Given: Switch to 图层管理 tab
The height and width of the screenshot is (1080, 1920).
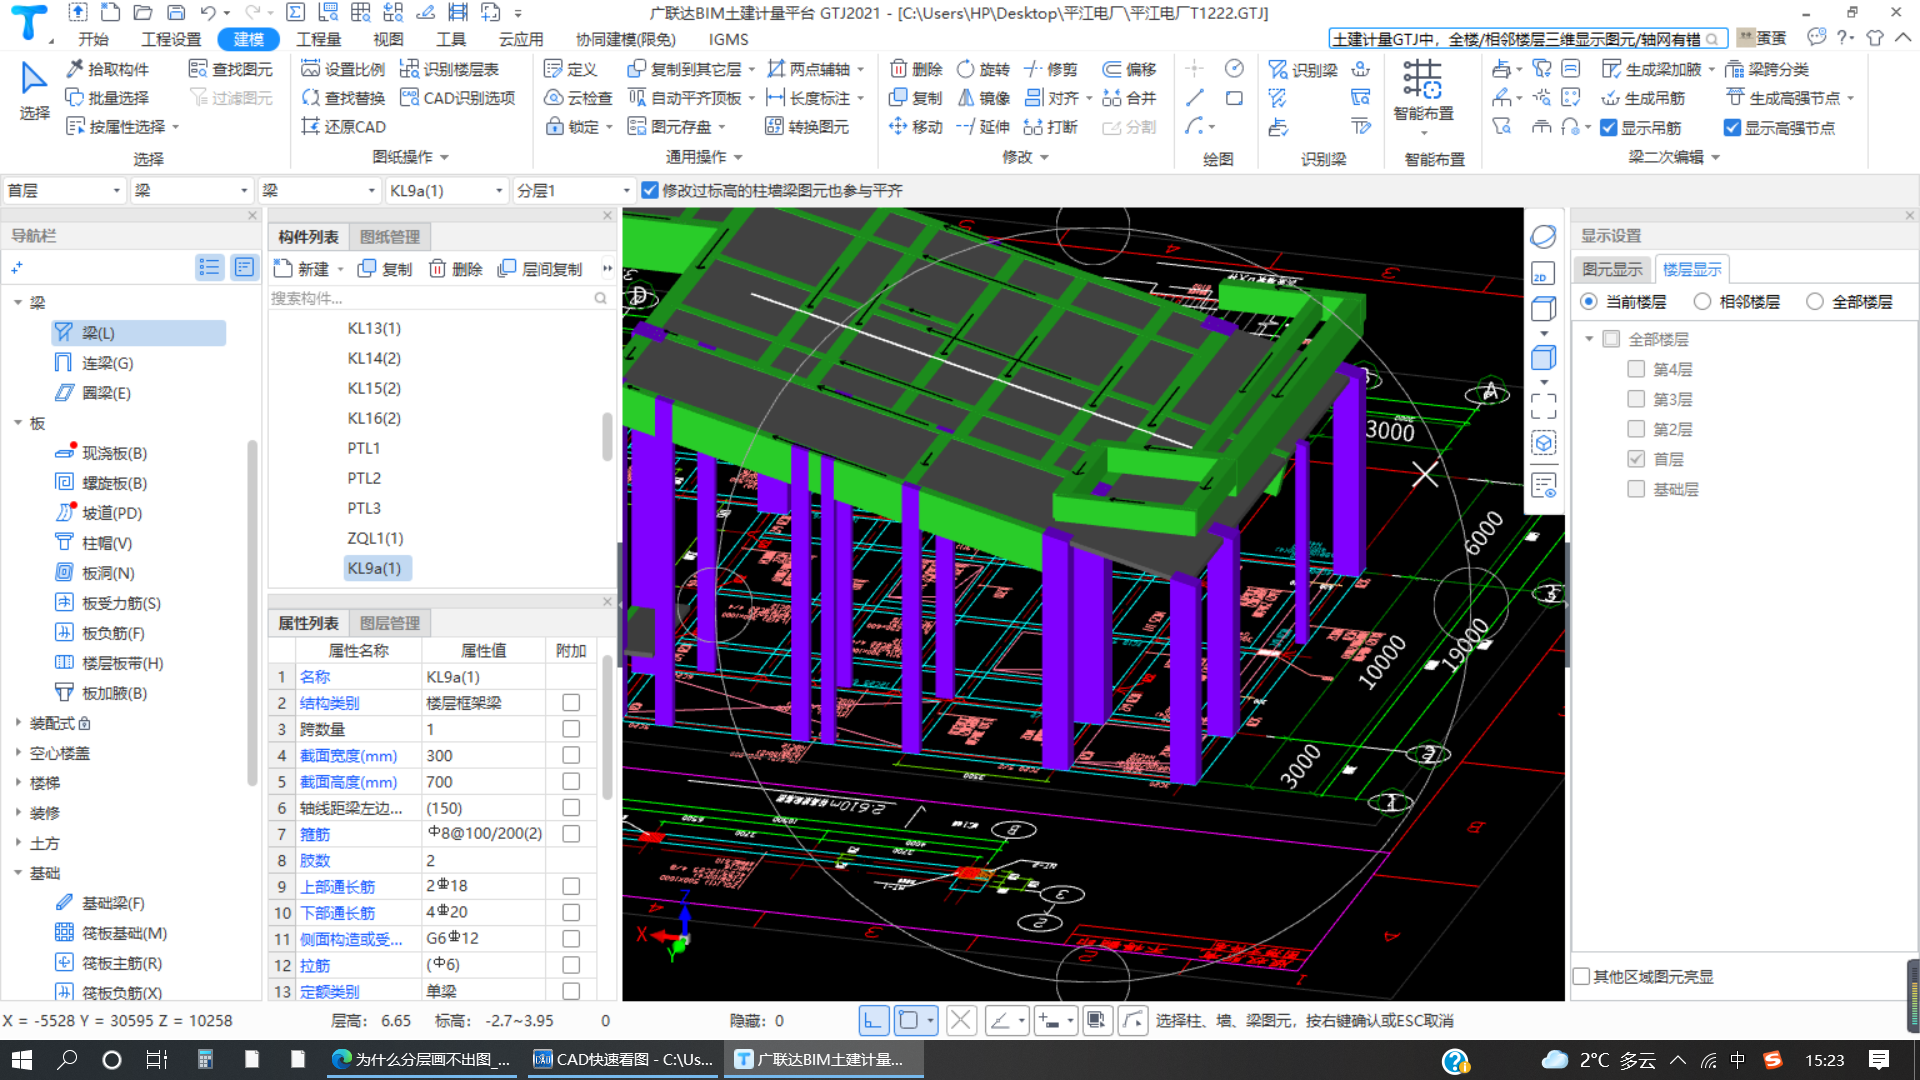Looking at the screenshot, I should (x=390, y=623).
